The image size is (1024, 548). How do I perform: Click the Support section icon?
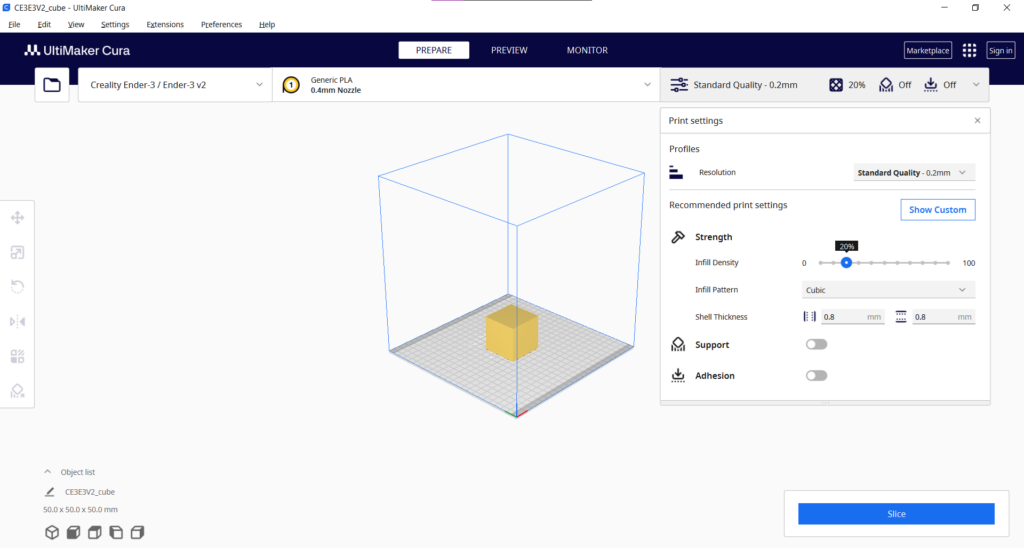[678, 344]
